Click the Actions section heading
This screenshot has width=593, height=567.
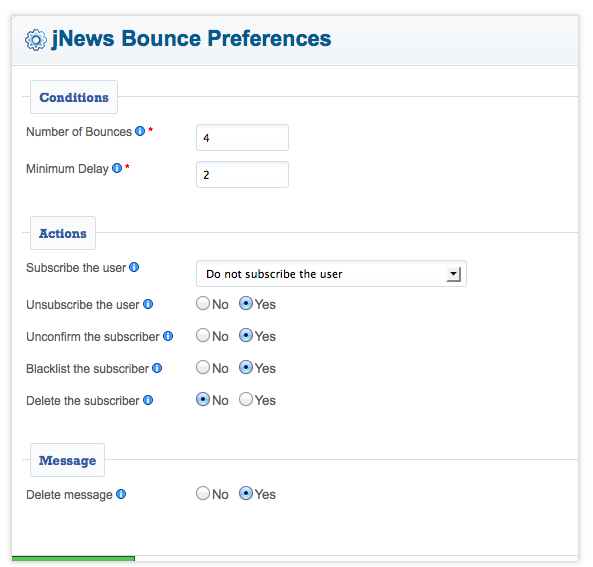(63, 233)
